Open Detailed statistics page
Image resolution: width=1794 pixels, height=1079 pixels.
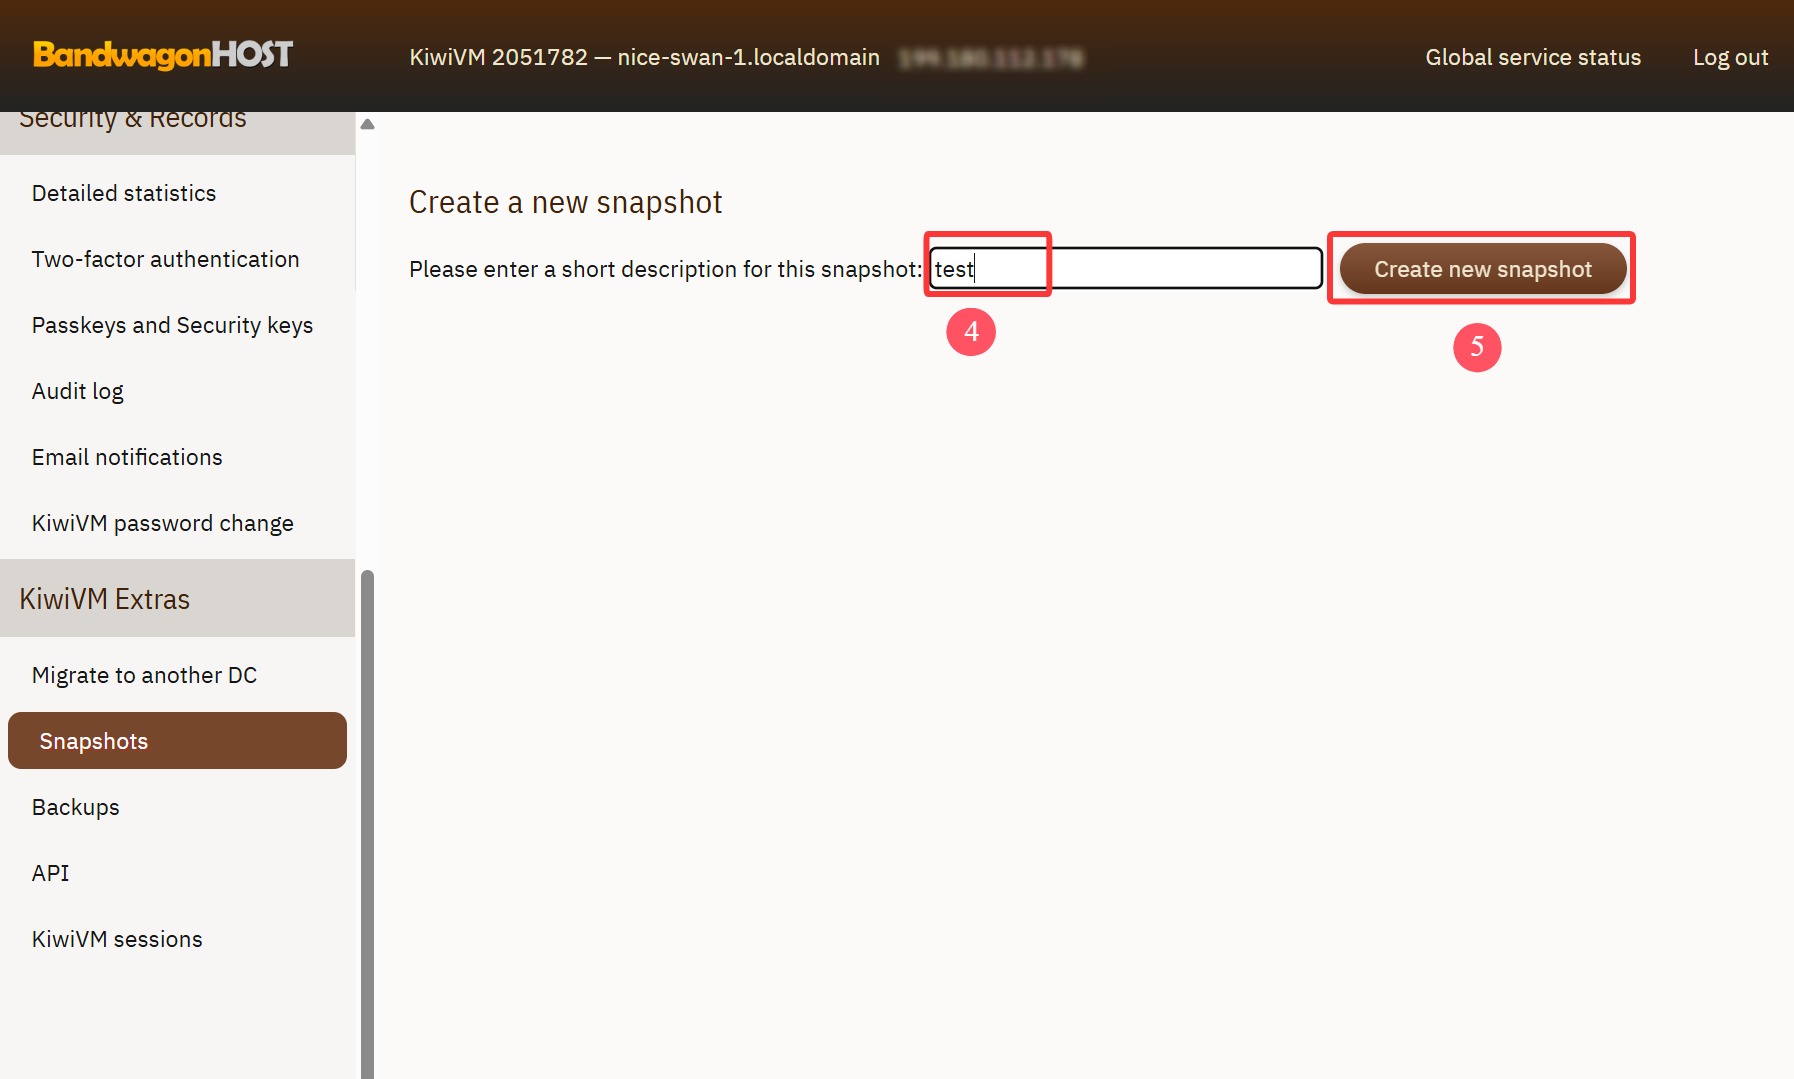click(x=124, y=193)
